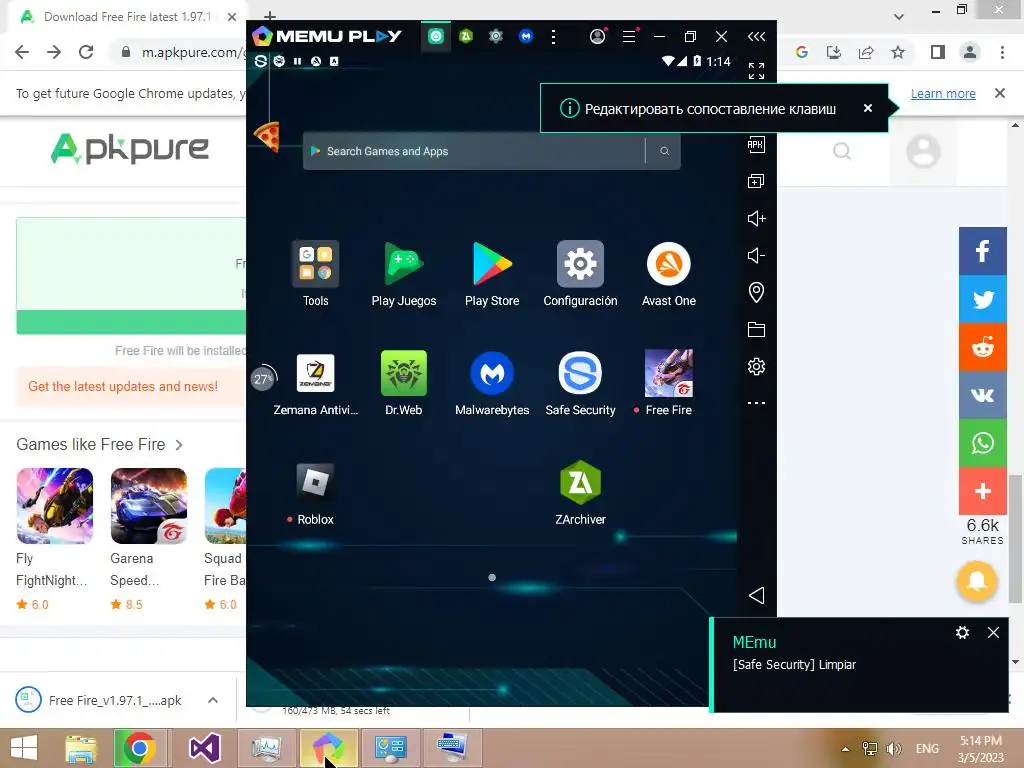Open Fly FightNight game thumbnail
The height and width of the screenshot is (768, 1024).
click(x=54, y=506)
